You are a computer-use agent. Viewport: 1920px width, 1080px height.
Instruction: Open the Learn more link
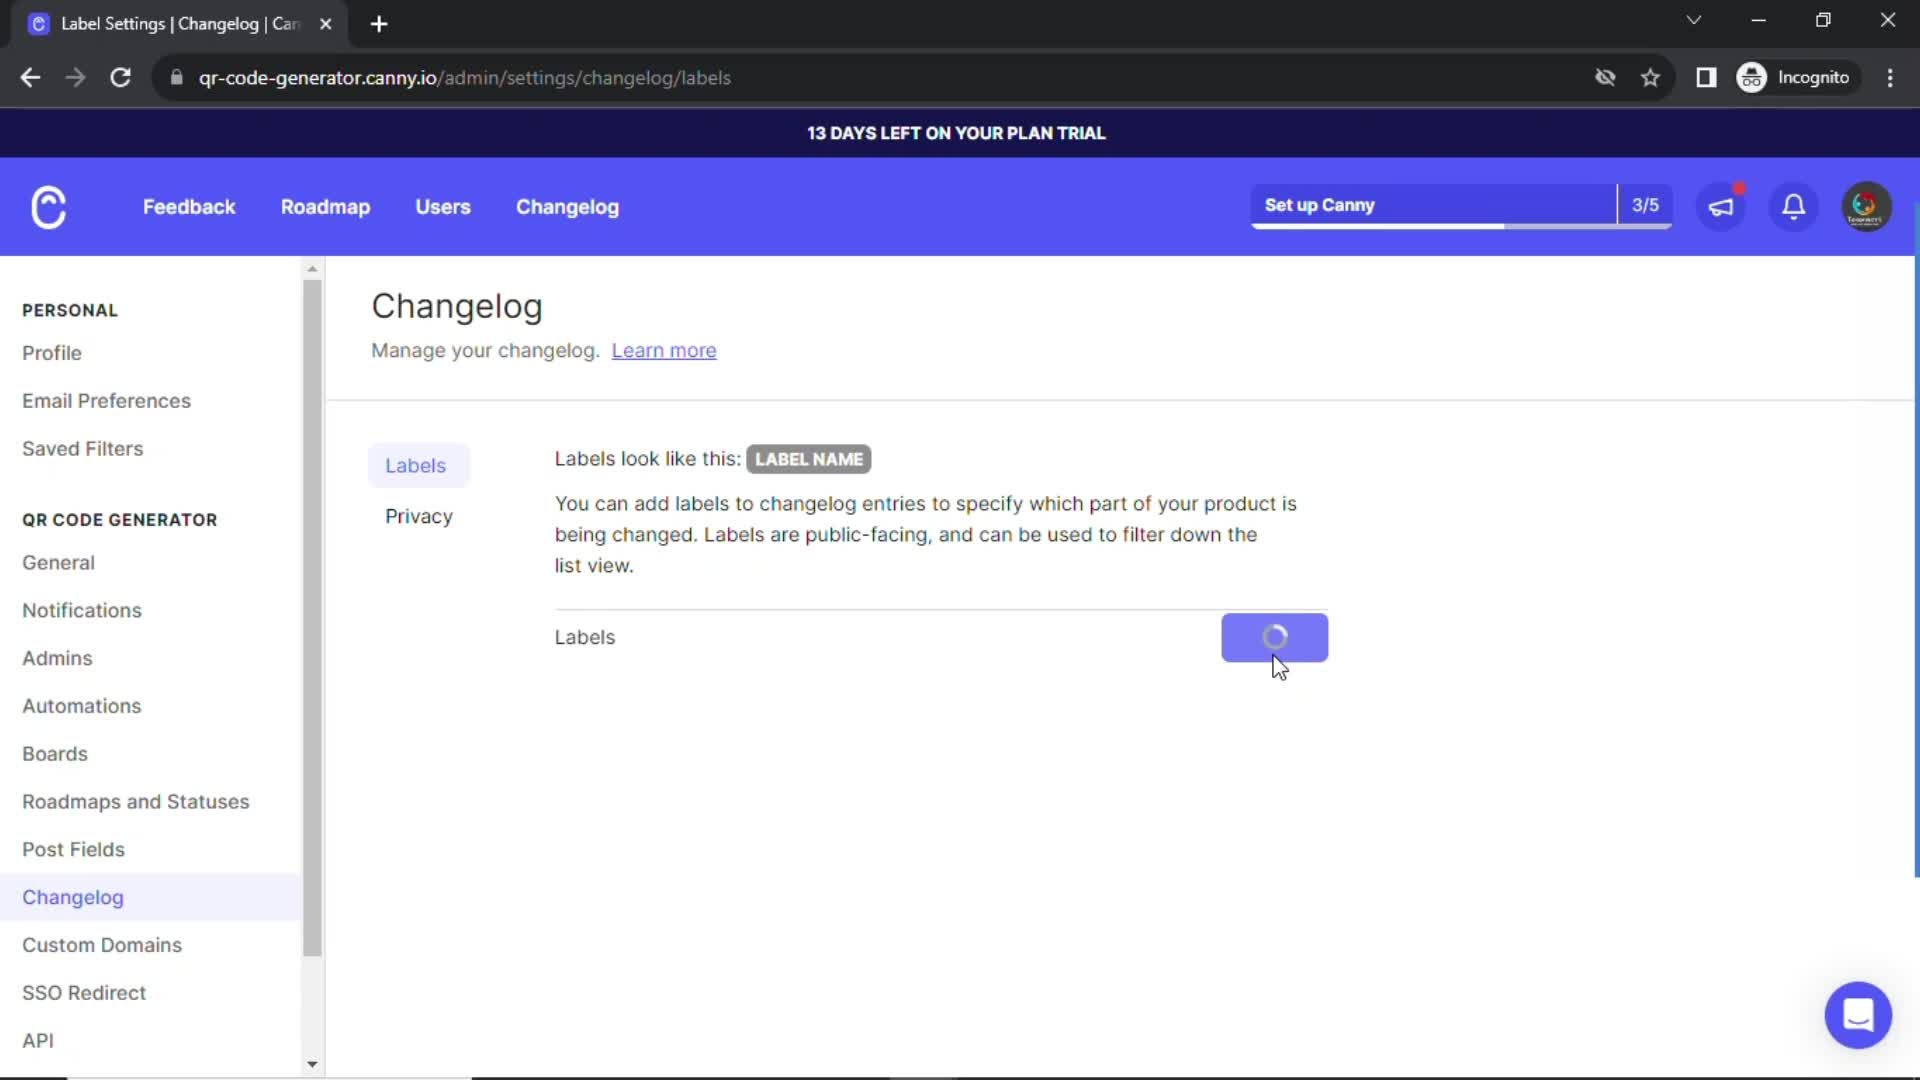click(x=665, y=349)
